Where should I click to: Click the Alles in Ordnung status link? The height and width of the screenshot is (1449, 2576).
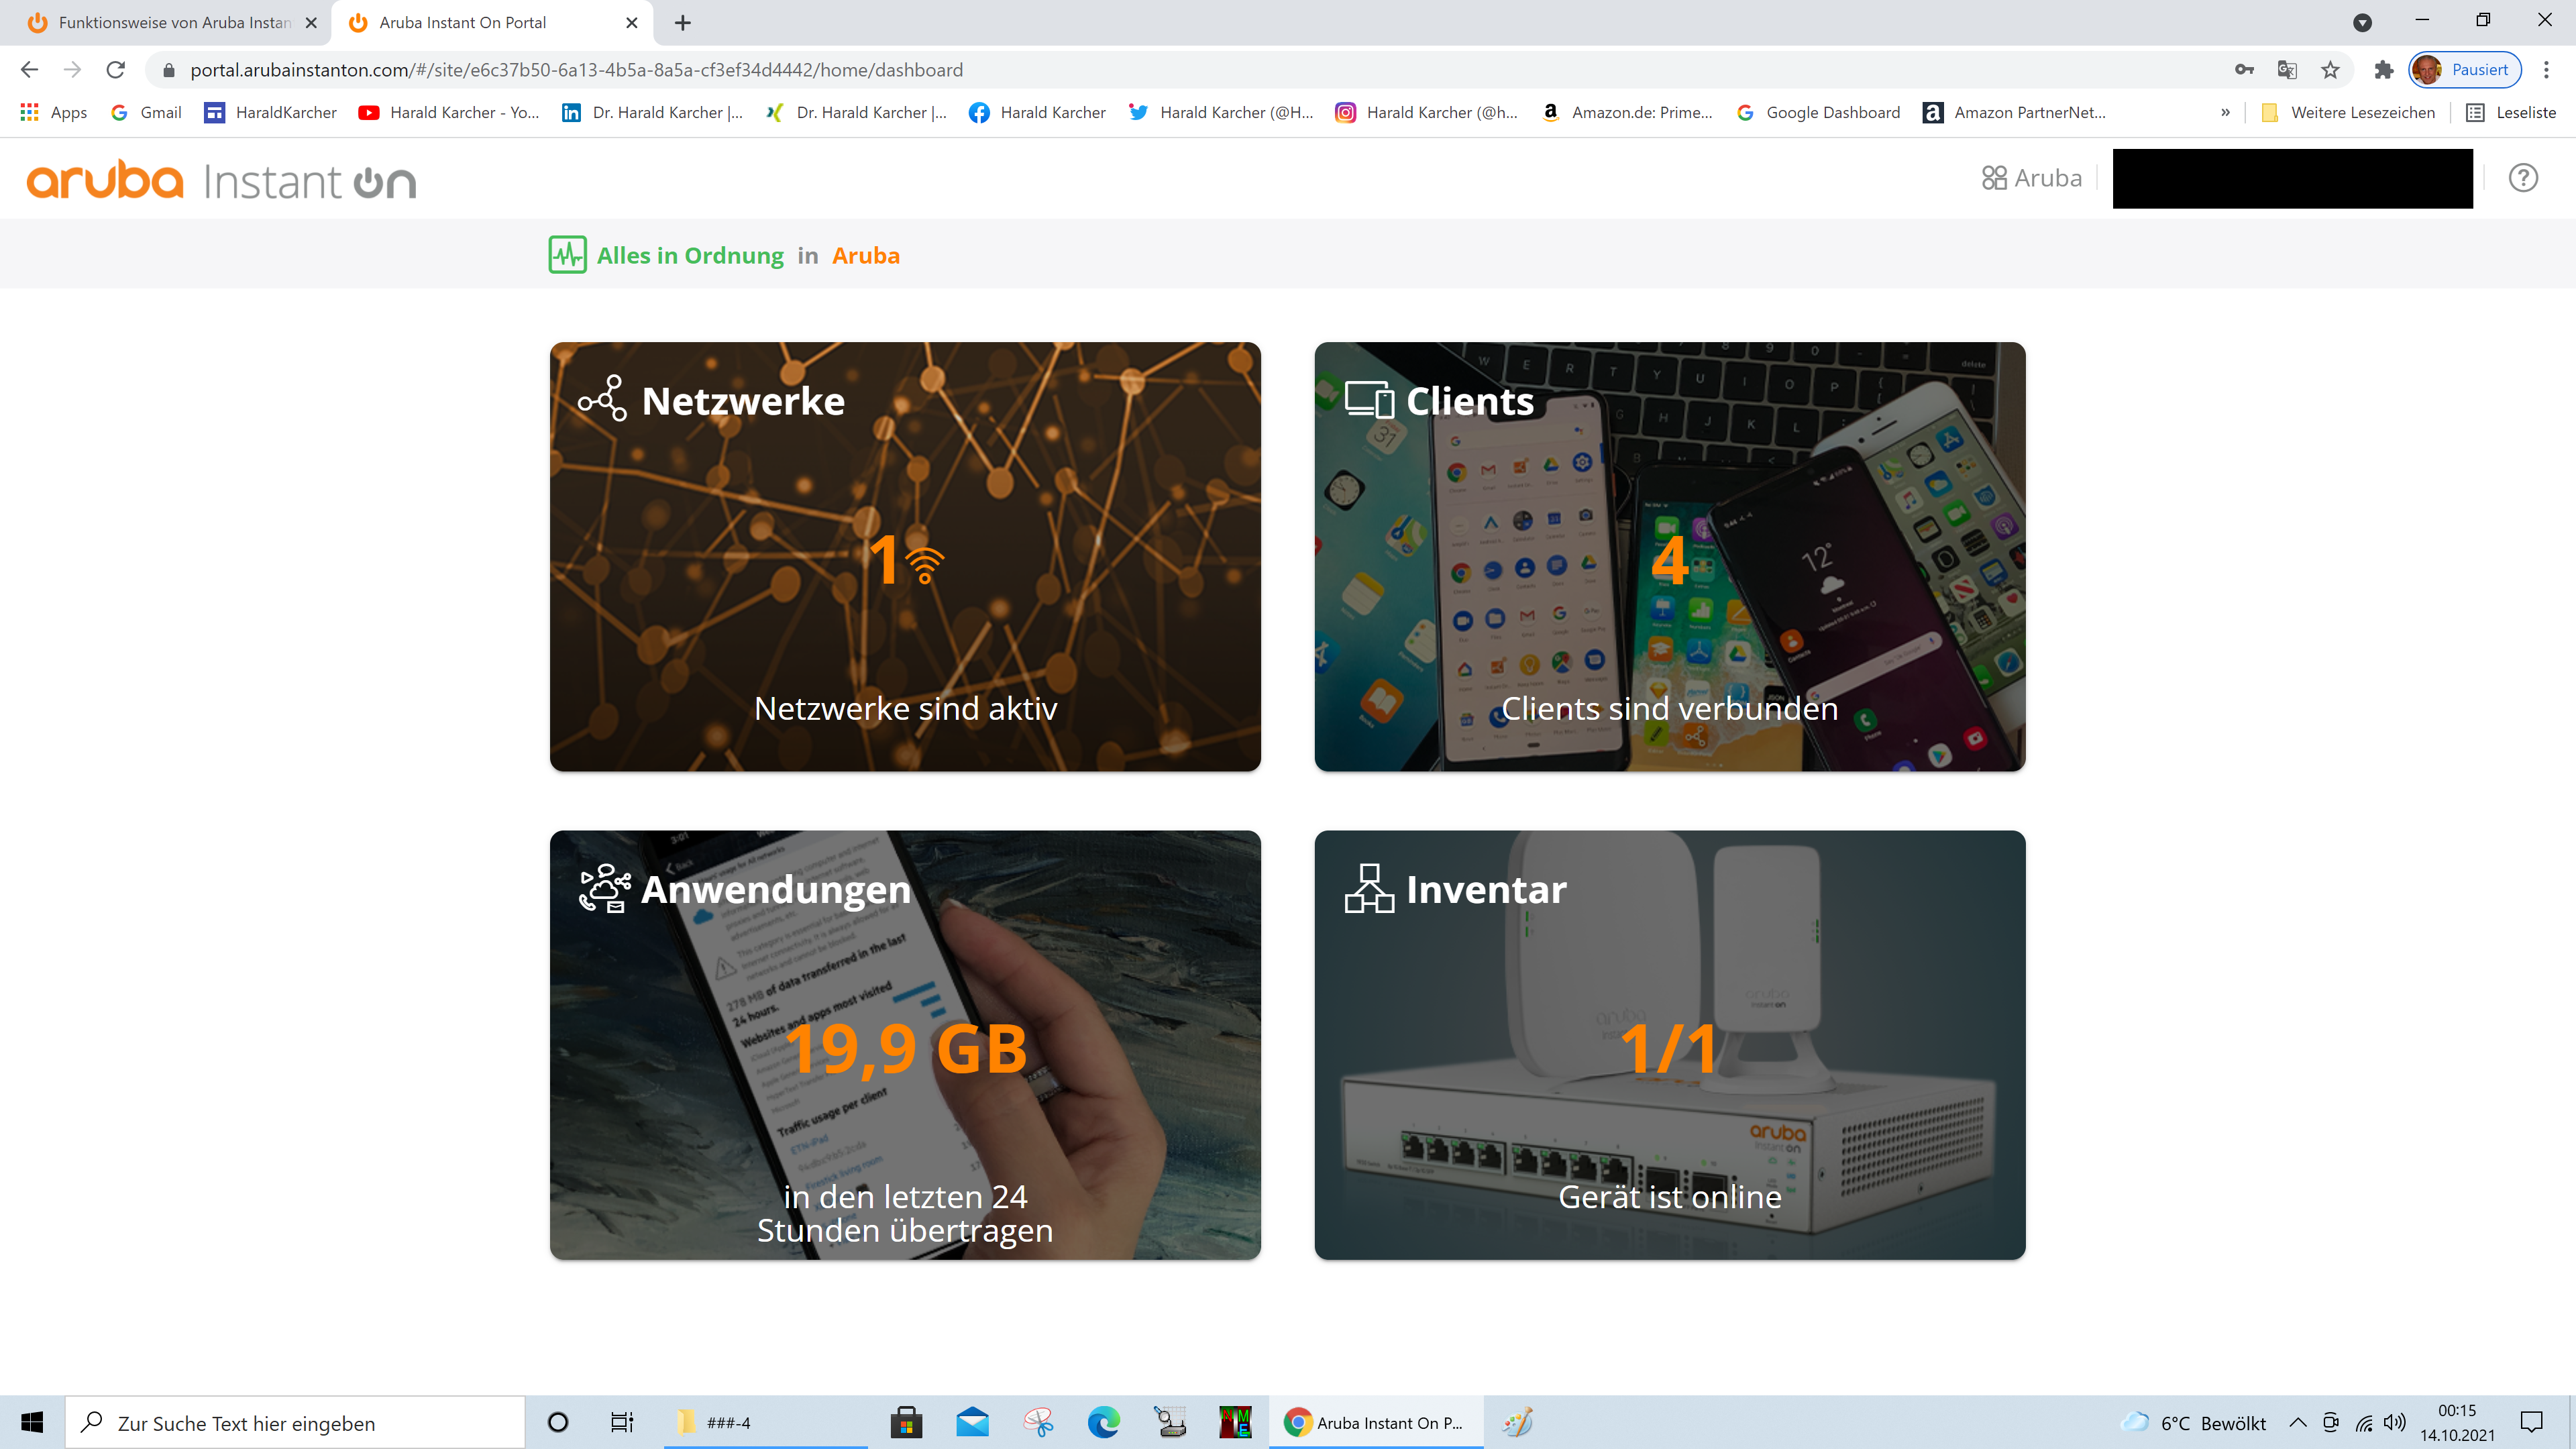pos(690,256)
